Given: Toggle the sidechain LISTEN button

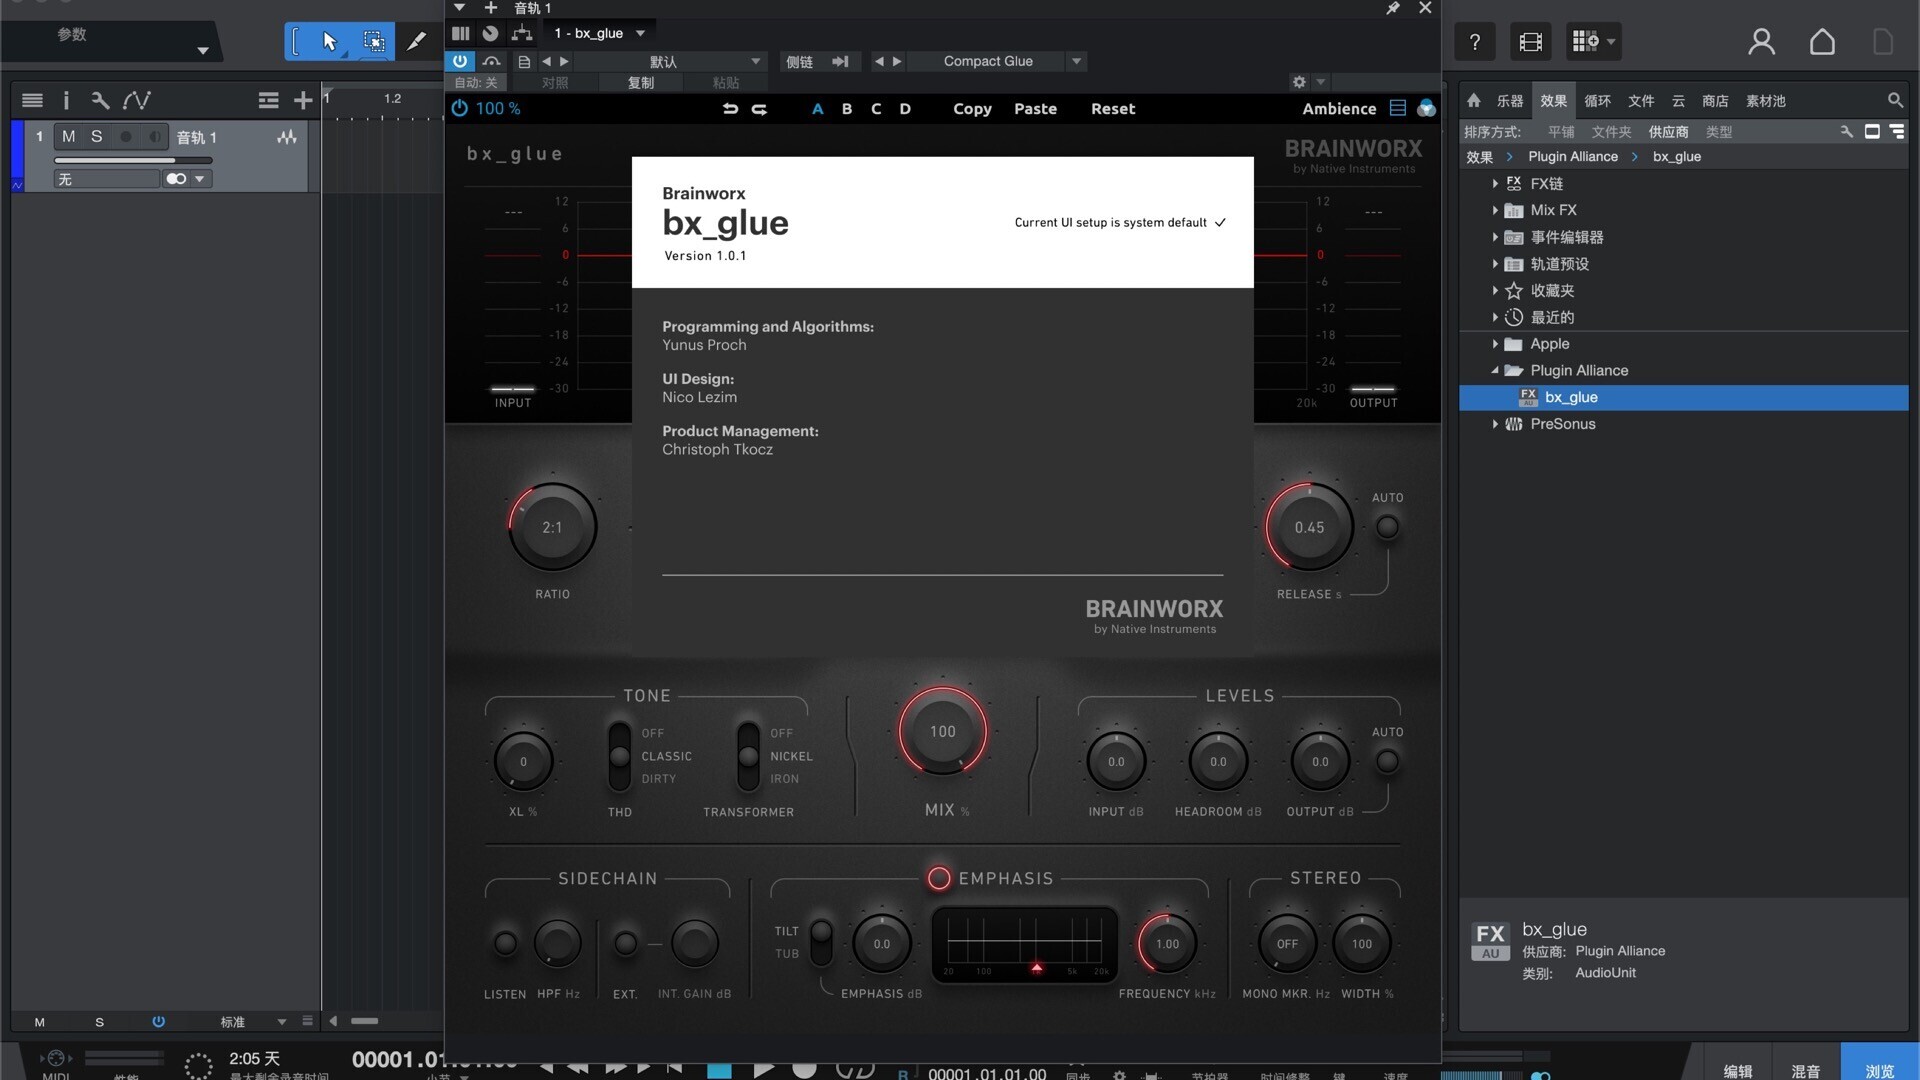Looking at the screenshot, I should tap(505, 942).
